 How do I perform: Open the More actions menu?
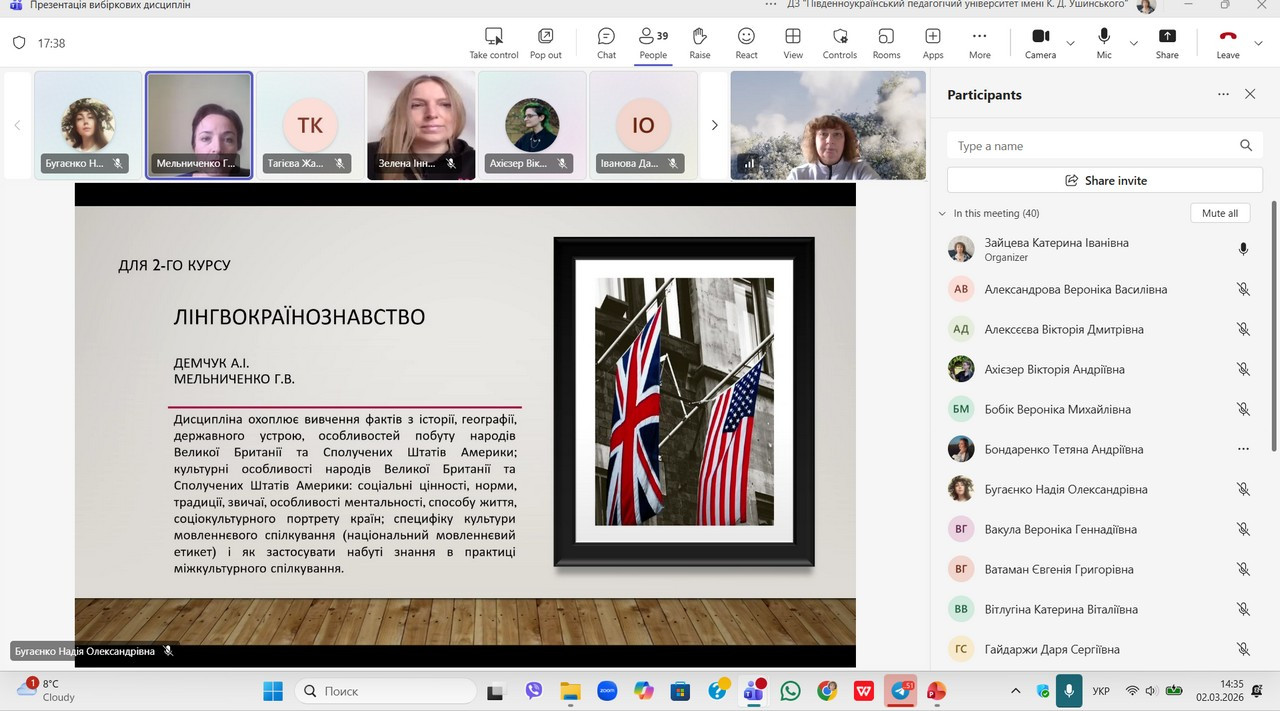pyautogui.click(x=979, y=42)
